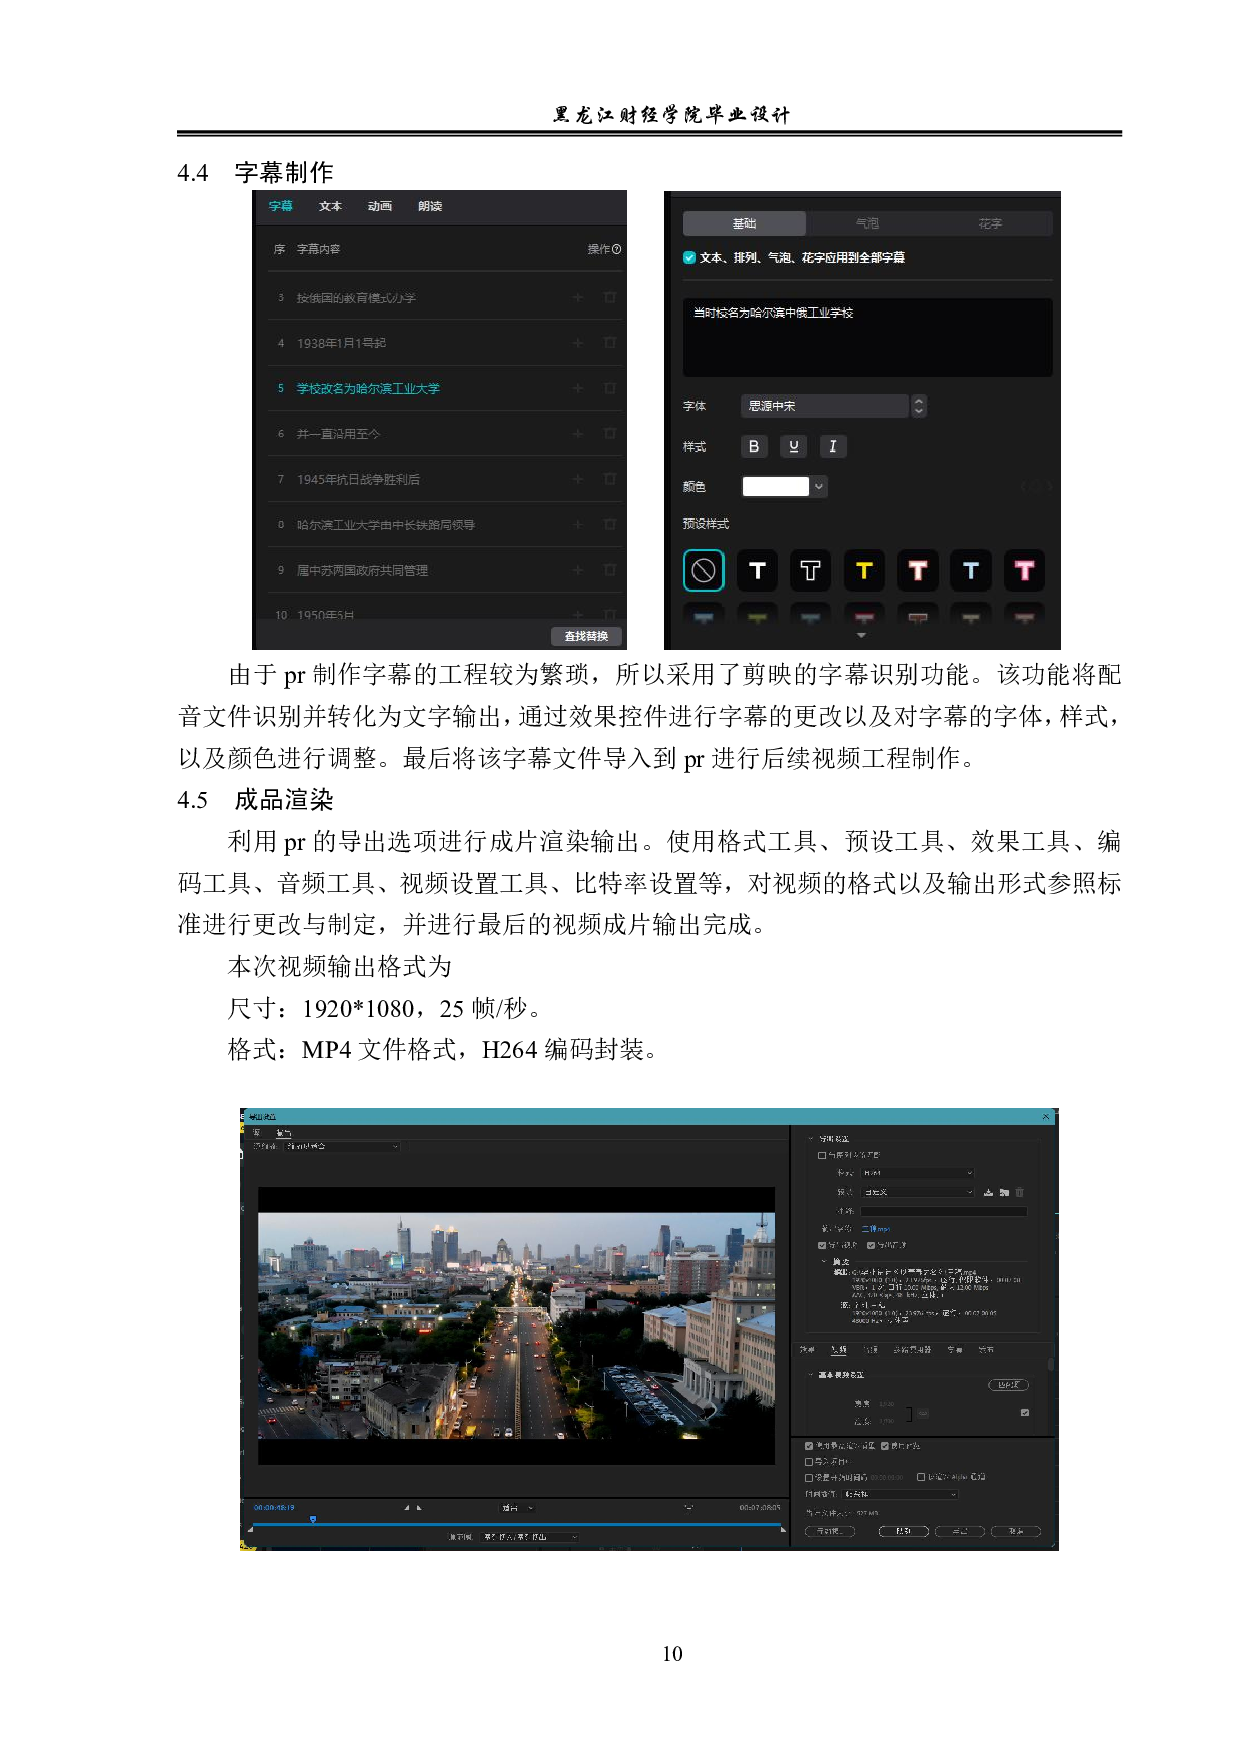Click the delete preset trash icon
Viewport: 1240px width, 1754px height.
(x=1019, y=1192)
